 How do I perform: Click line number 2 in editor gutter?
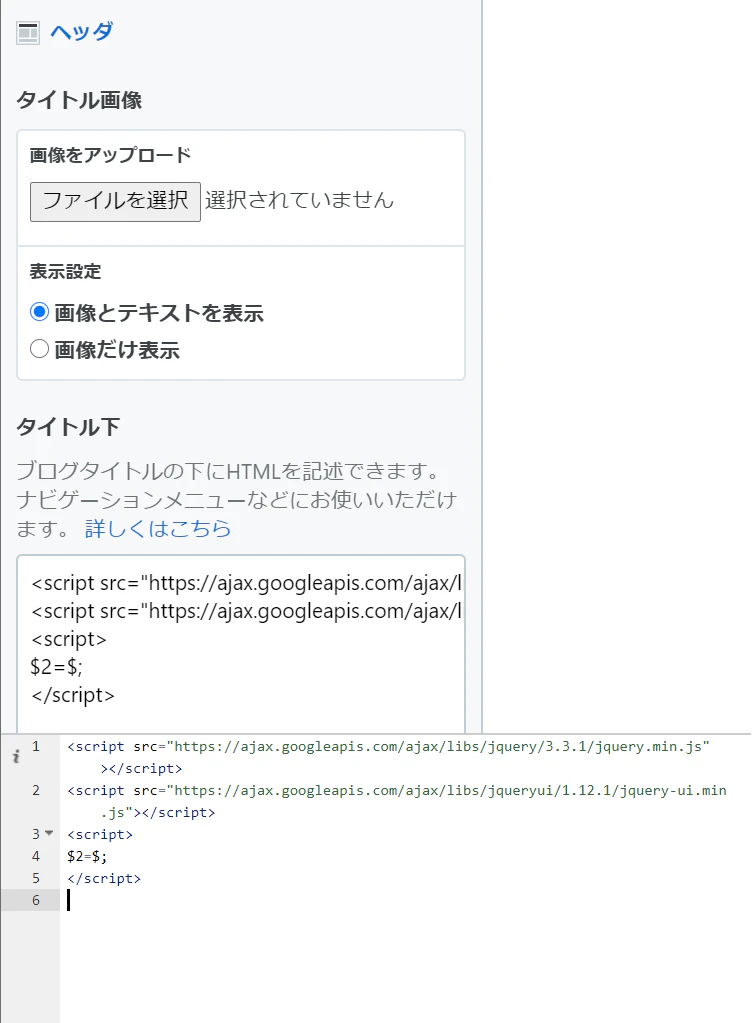(x=36, y=790)
